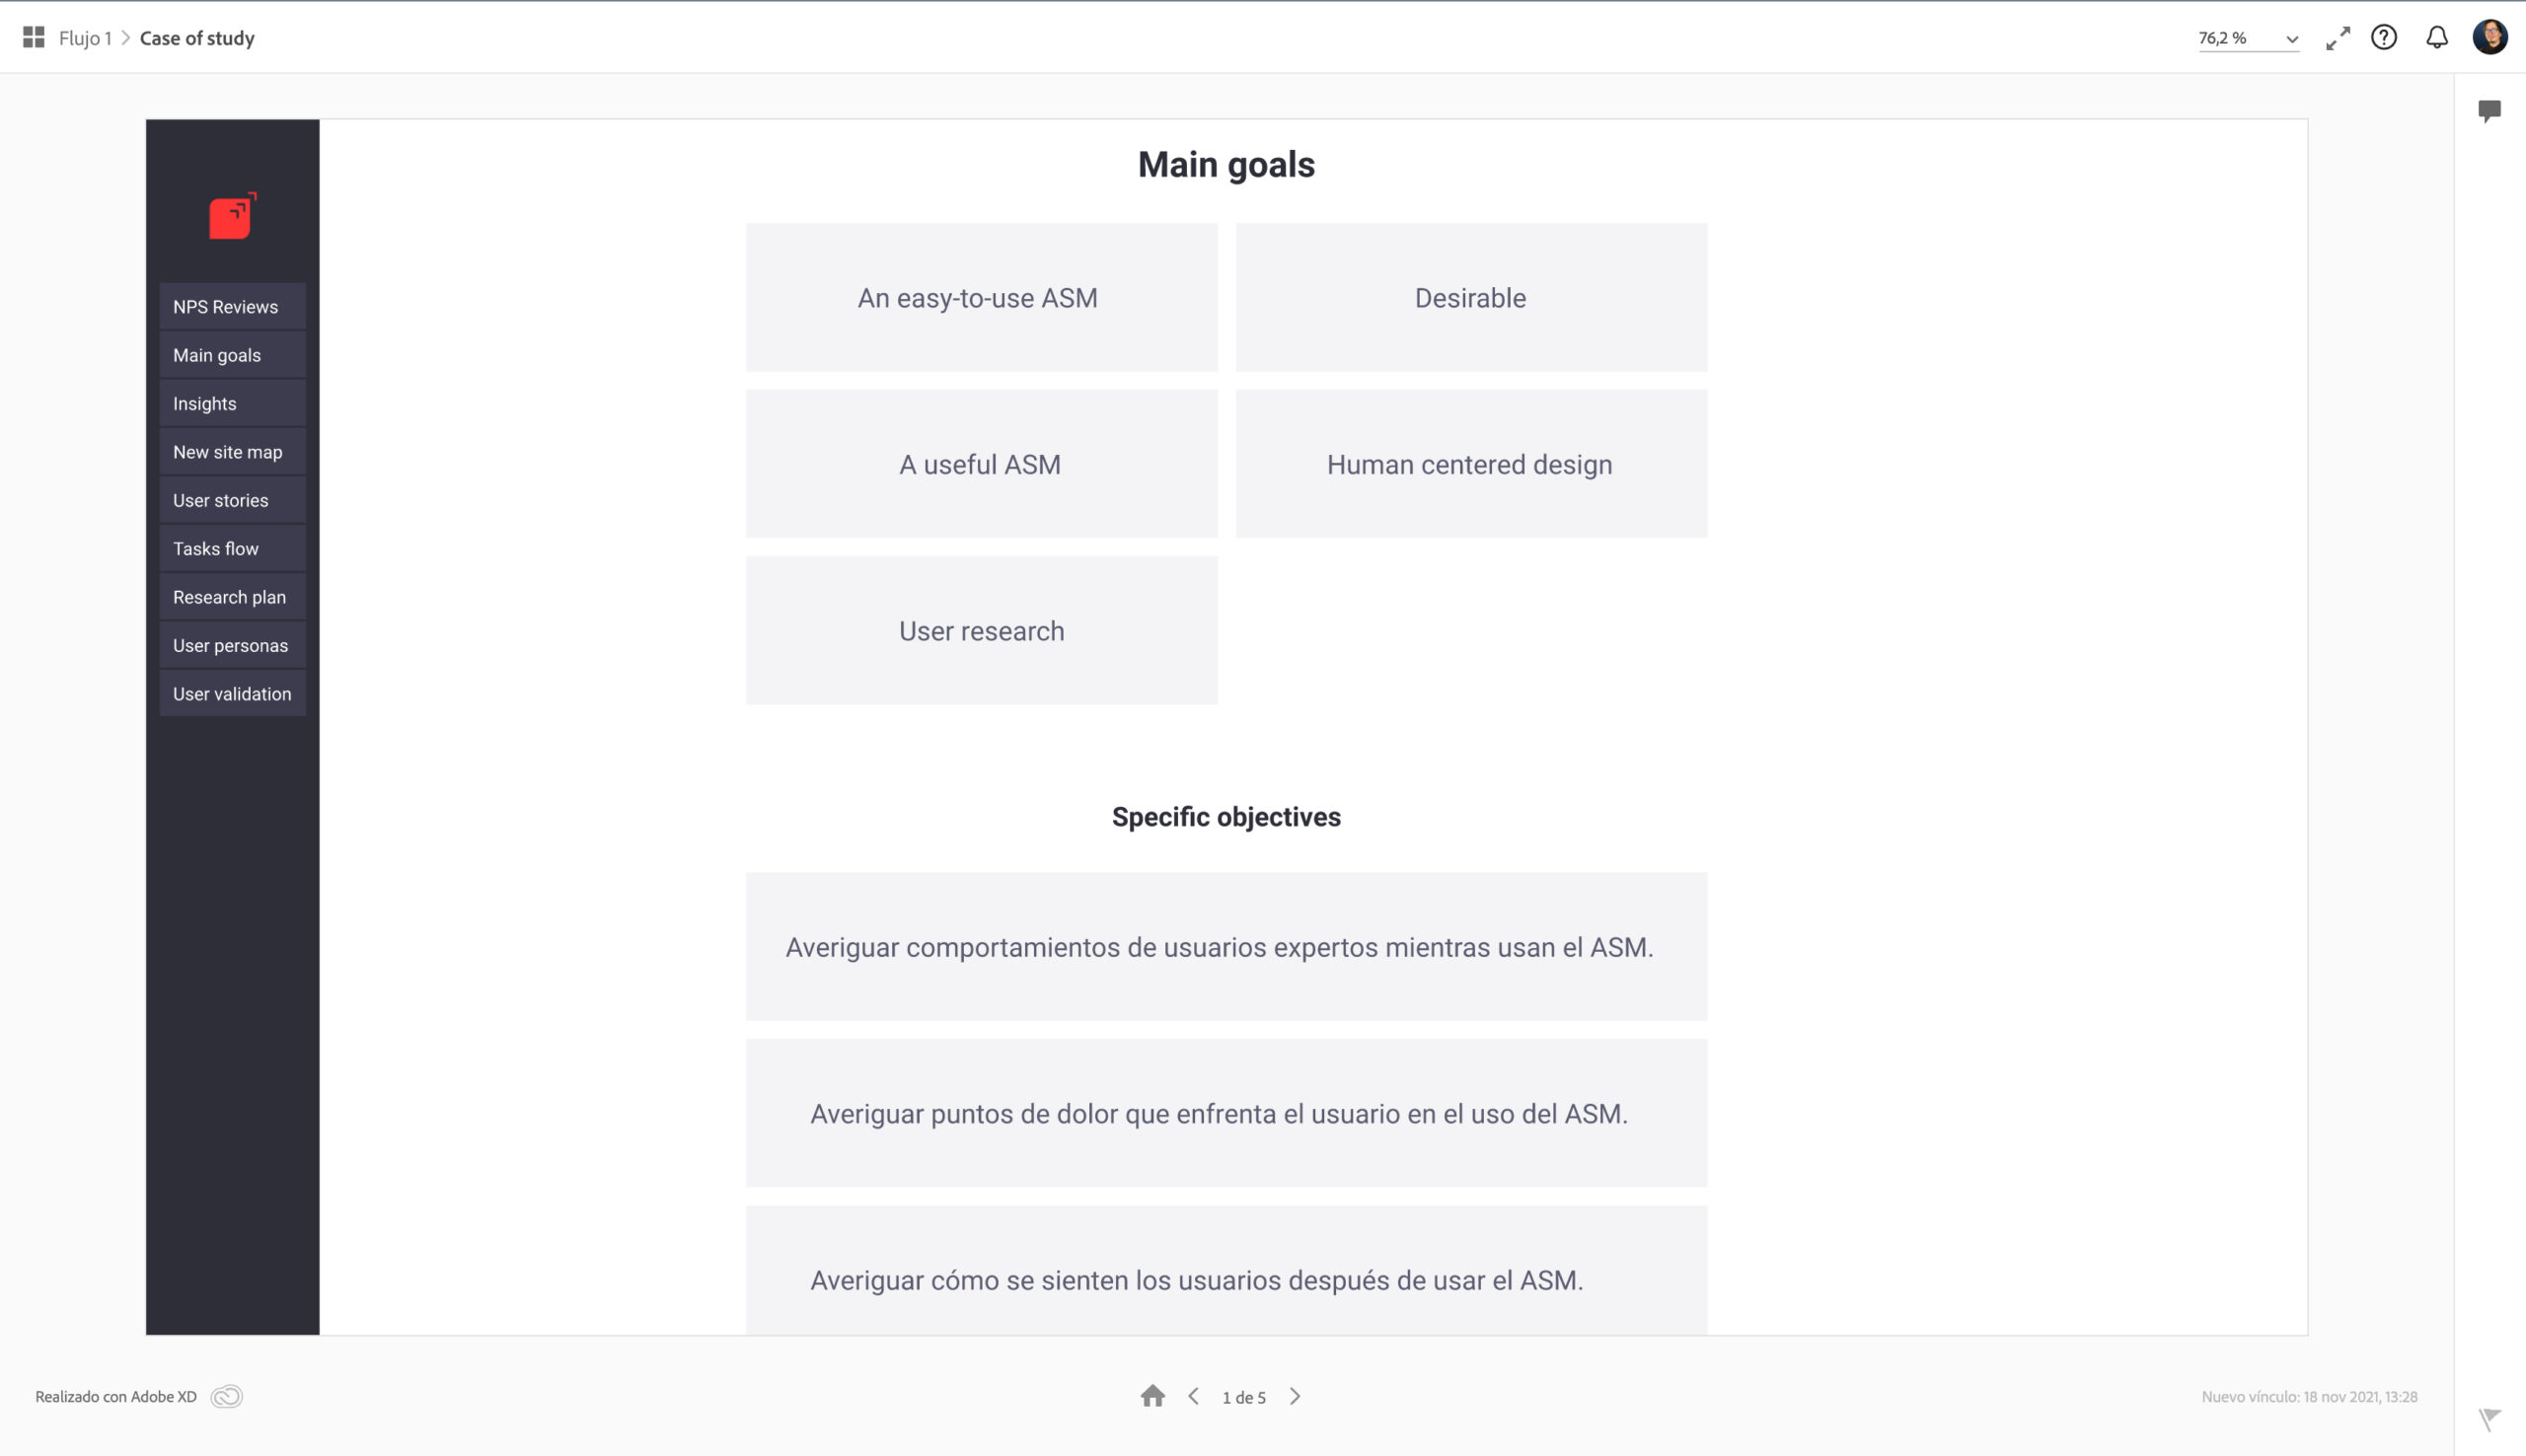
Task: Open the 76,2 % zoom dropdown
Action: [2247, 38]
